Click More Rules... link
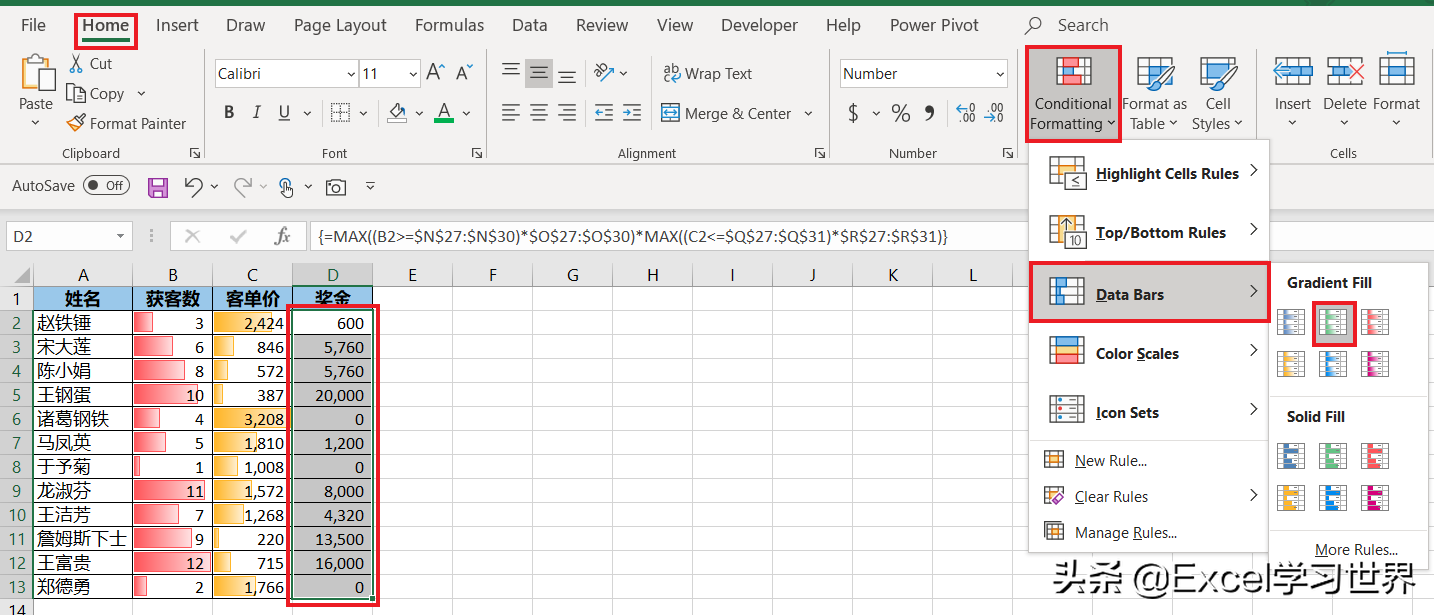The height and width of the screenshot is (615, 1434). tap(1356, 549)
